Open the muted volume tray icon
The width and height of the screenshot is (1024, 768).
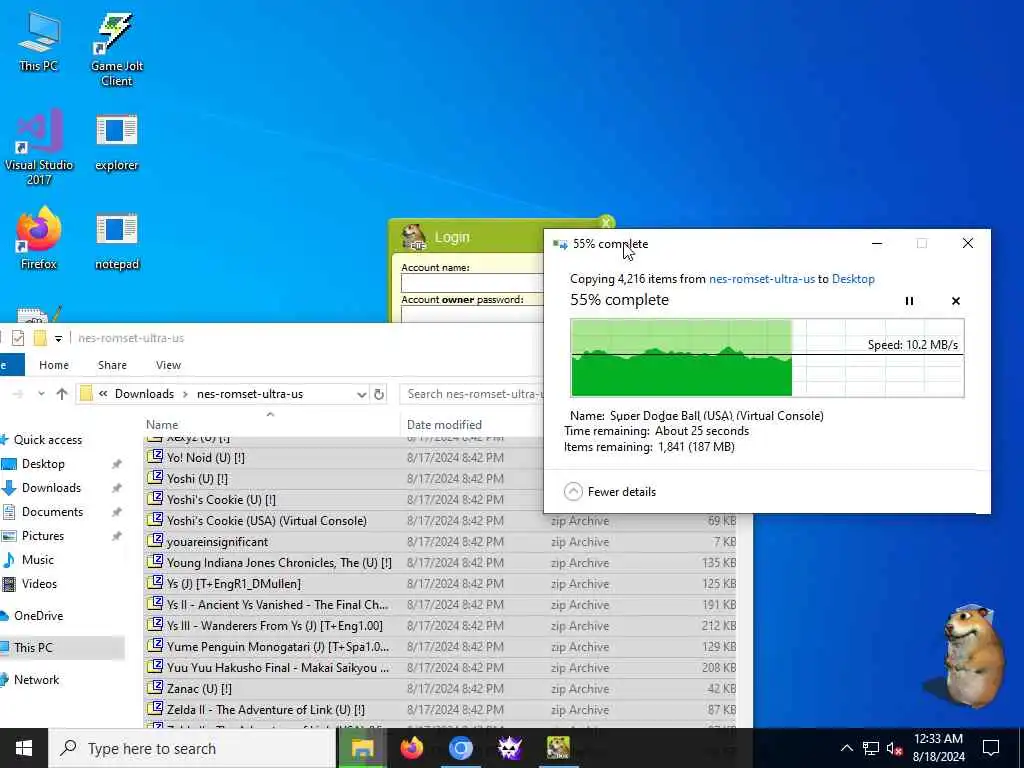895,748
